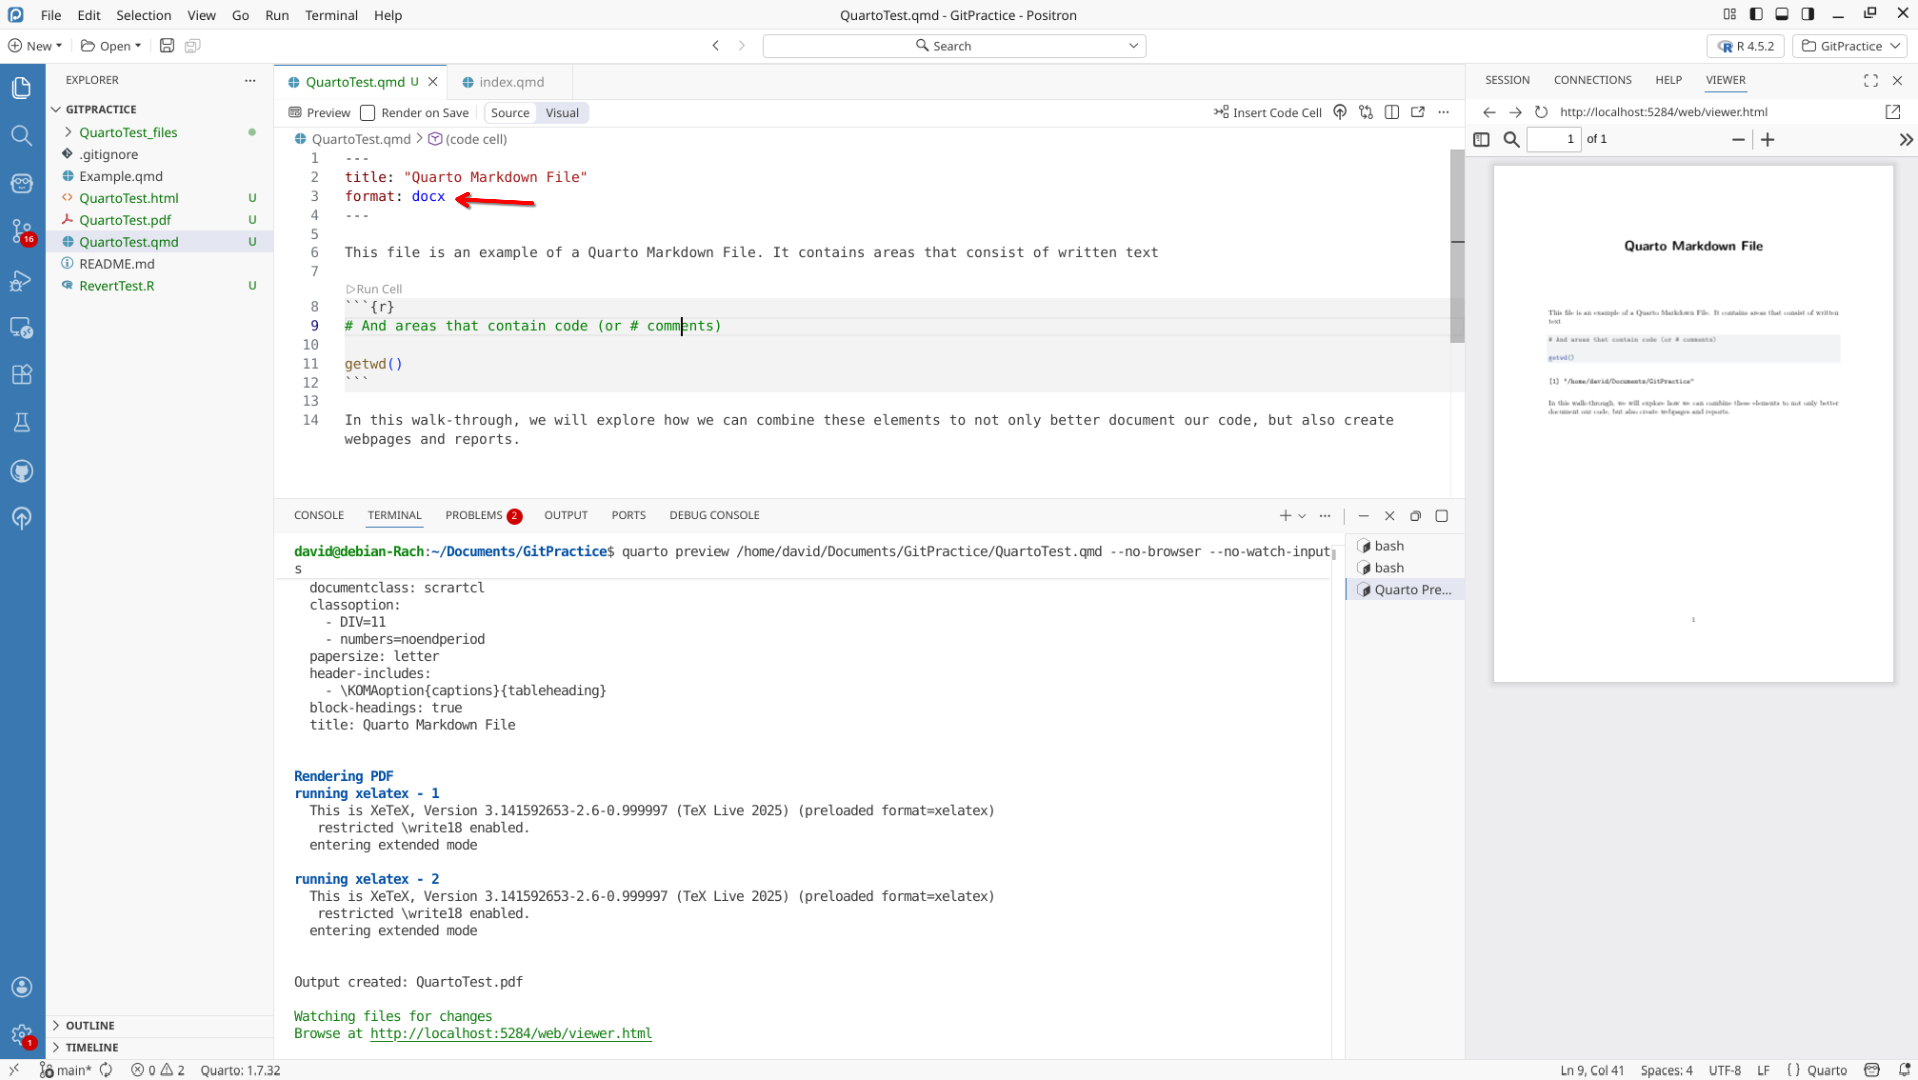1918x1080 pixels.
Task: Expand the OUTLINE section
Action: pyautogui.click(x=90, y=1025)
